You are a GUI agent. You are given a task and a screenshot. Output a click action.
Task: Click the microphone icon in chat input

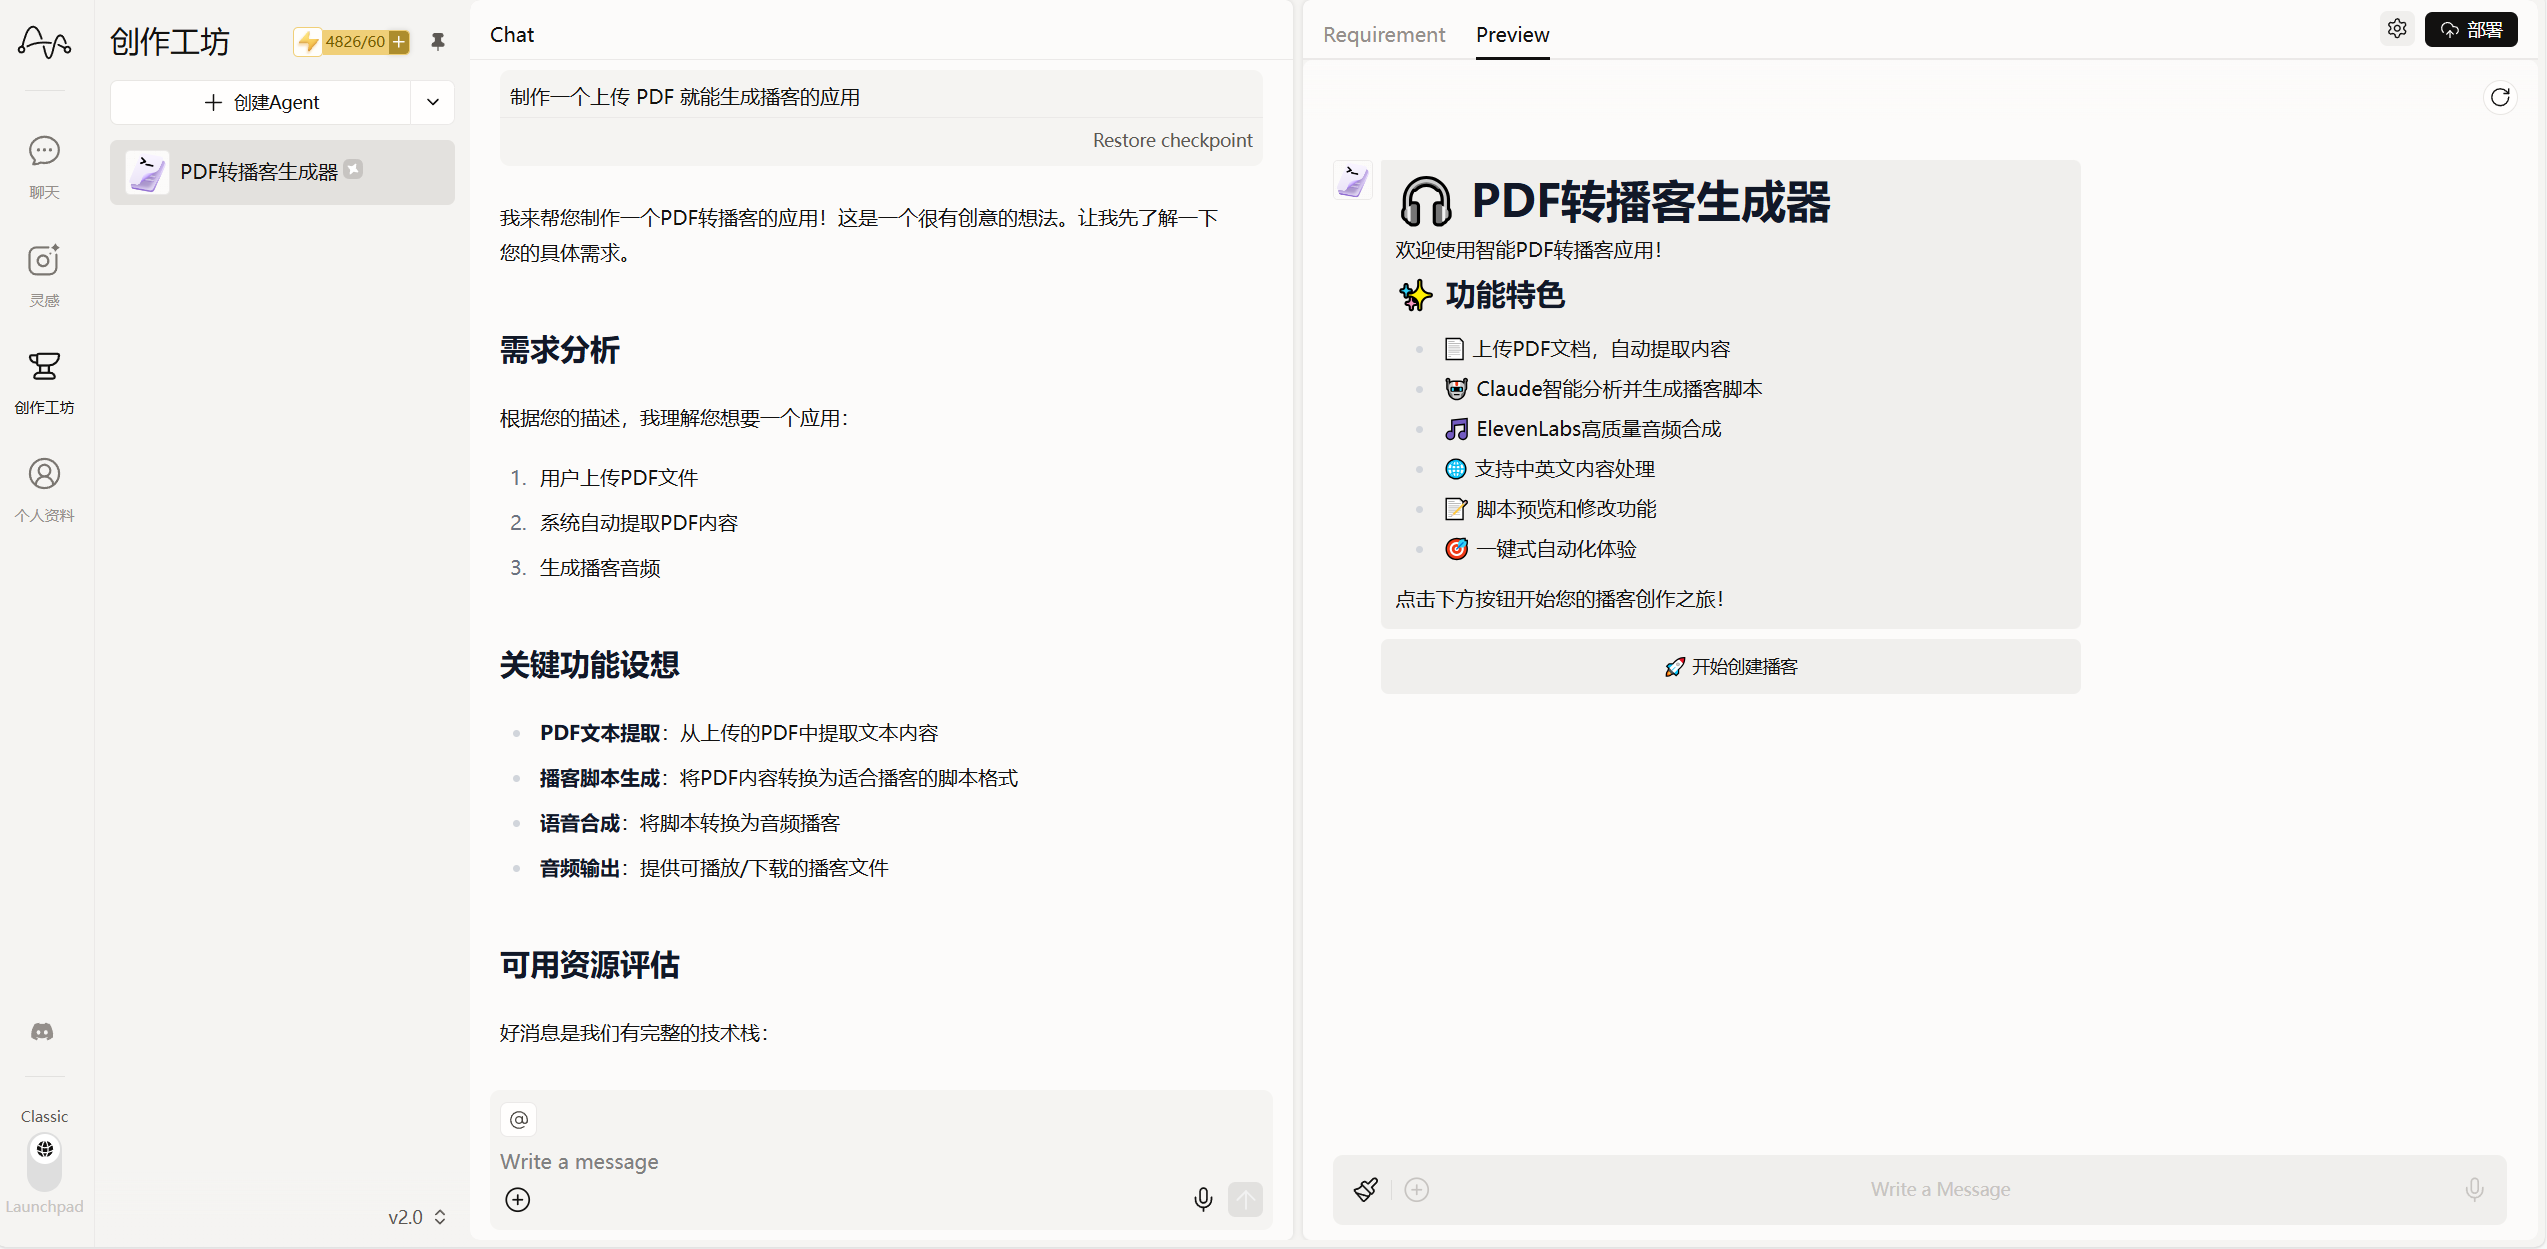coord(1203,1199)
